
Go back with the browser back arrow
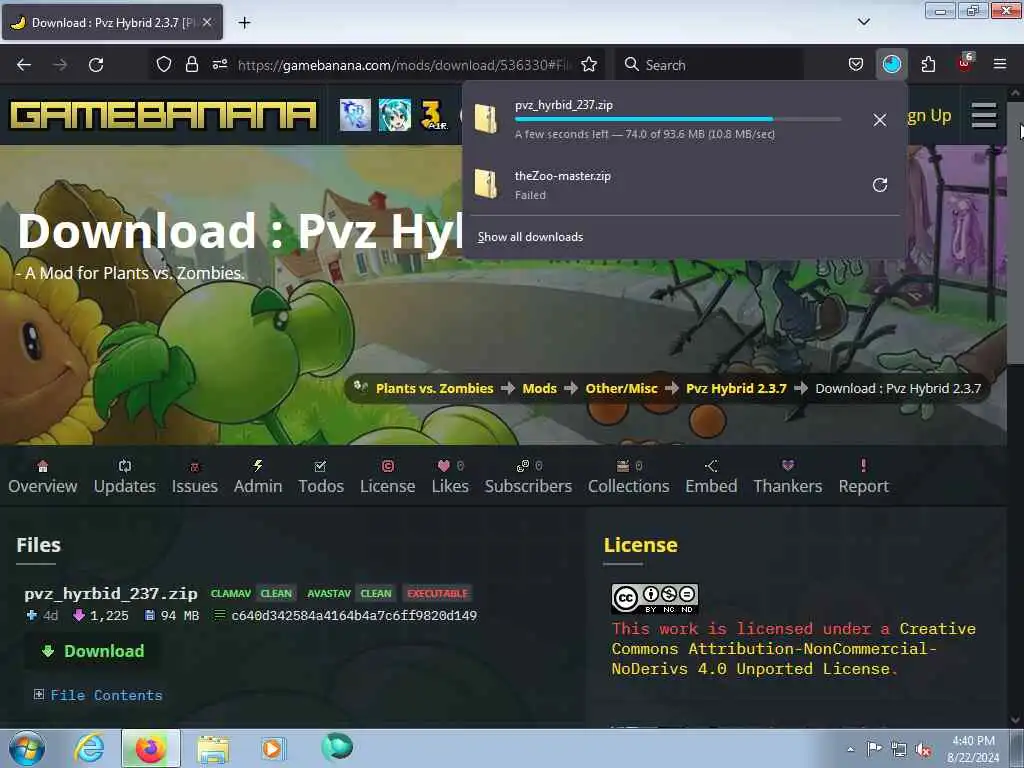click(24, 65)
